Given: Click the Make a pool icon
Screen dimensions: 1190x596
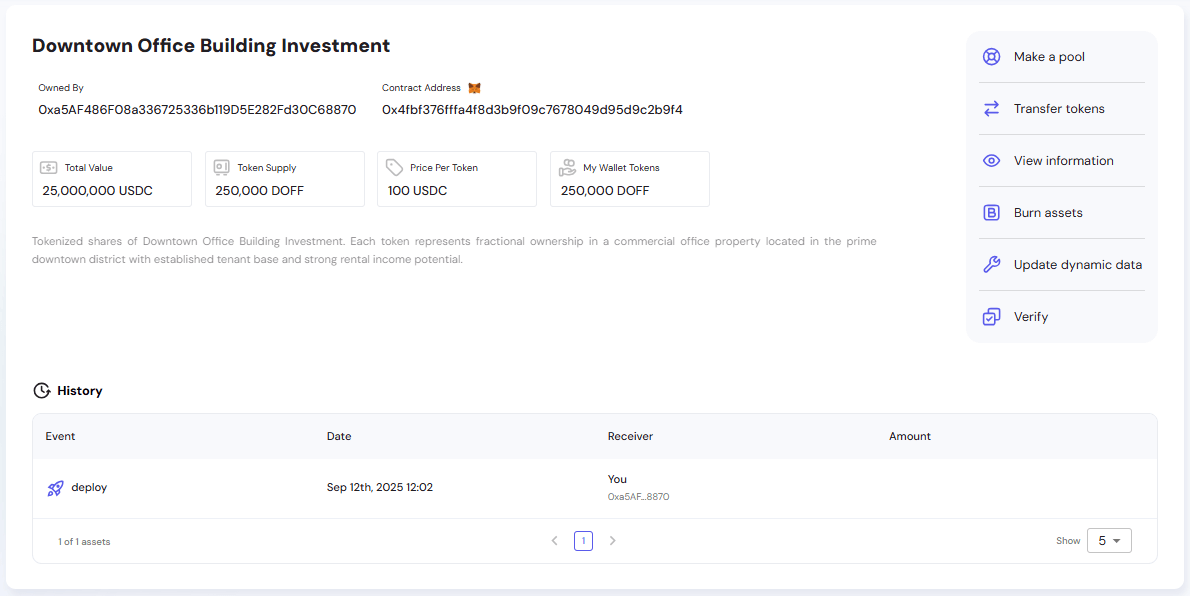Looking at the screenshot, I should [x=991, y=57].
